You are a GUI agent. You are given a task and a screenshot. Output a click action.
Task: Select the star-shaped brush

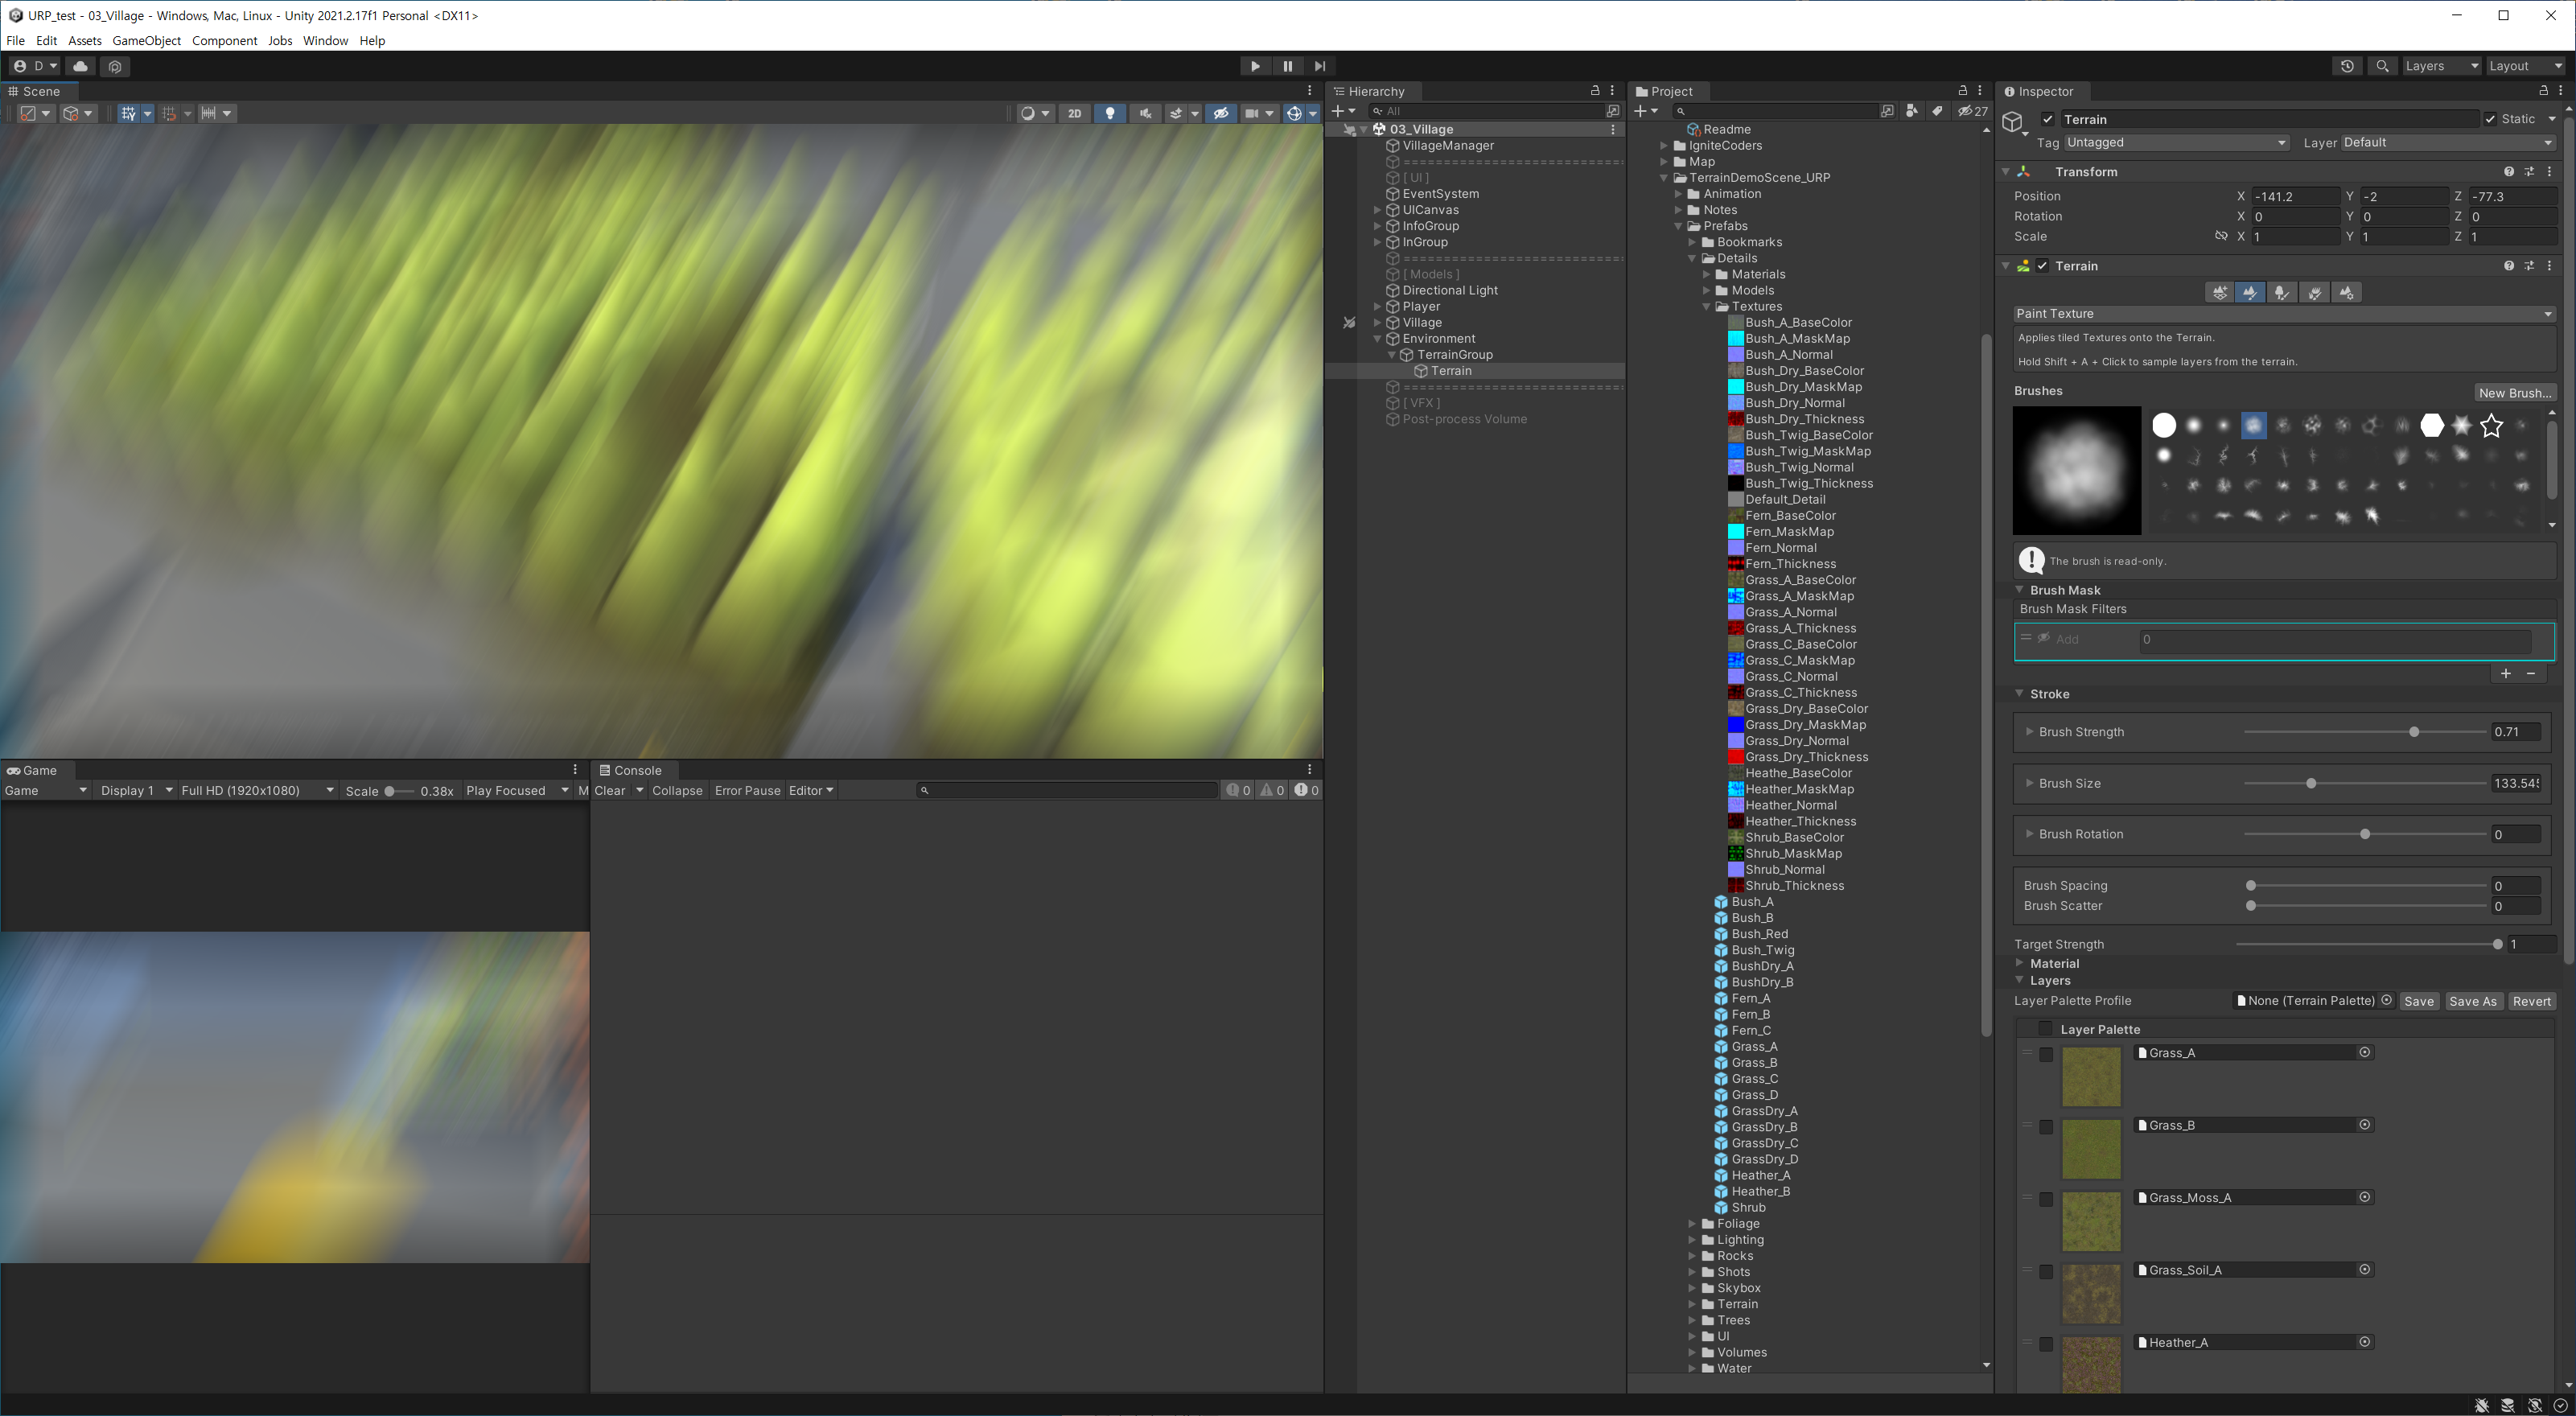(x=2491, y=426)
